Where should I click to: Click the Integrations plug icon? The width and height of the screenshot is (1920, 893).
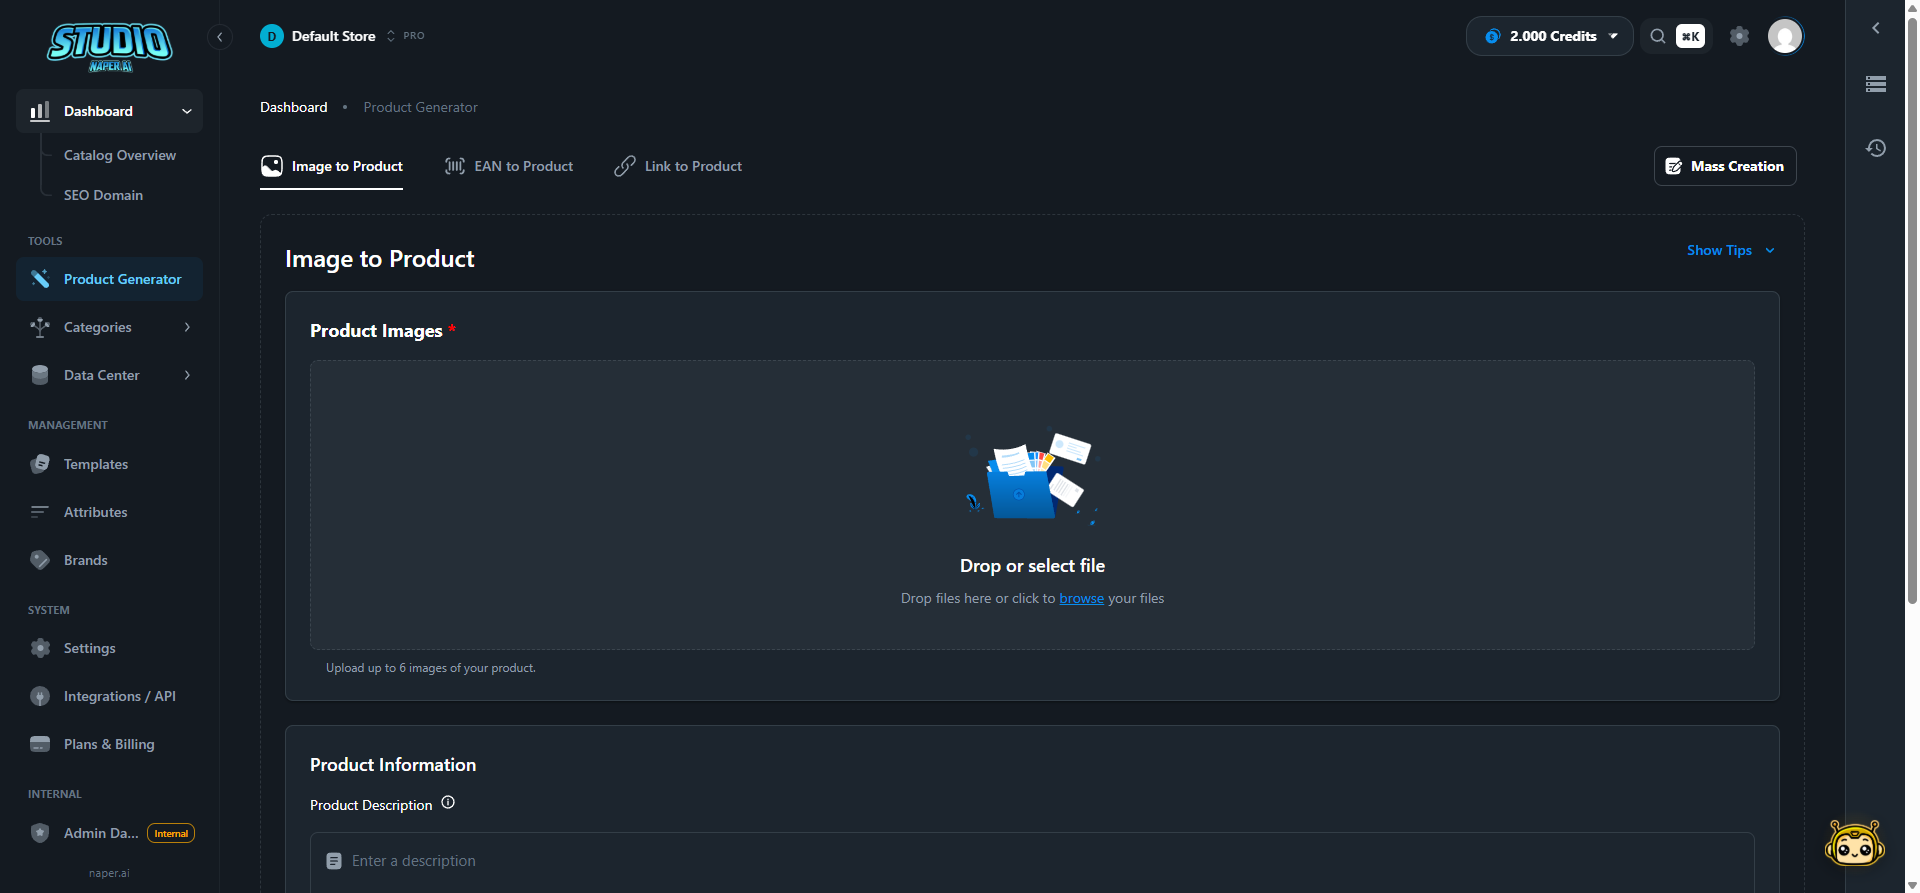[40, 696]
